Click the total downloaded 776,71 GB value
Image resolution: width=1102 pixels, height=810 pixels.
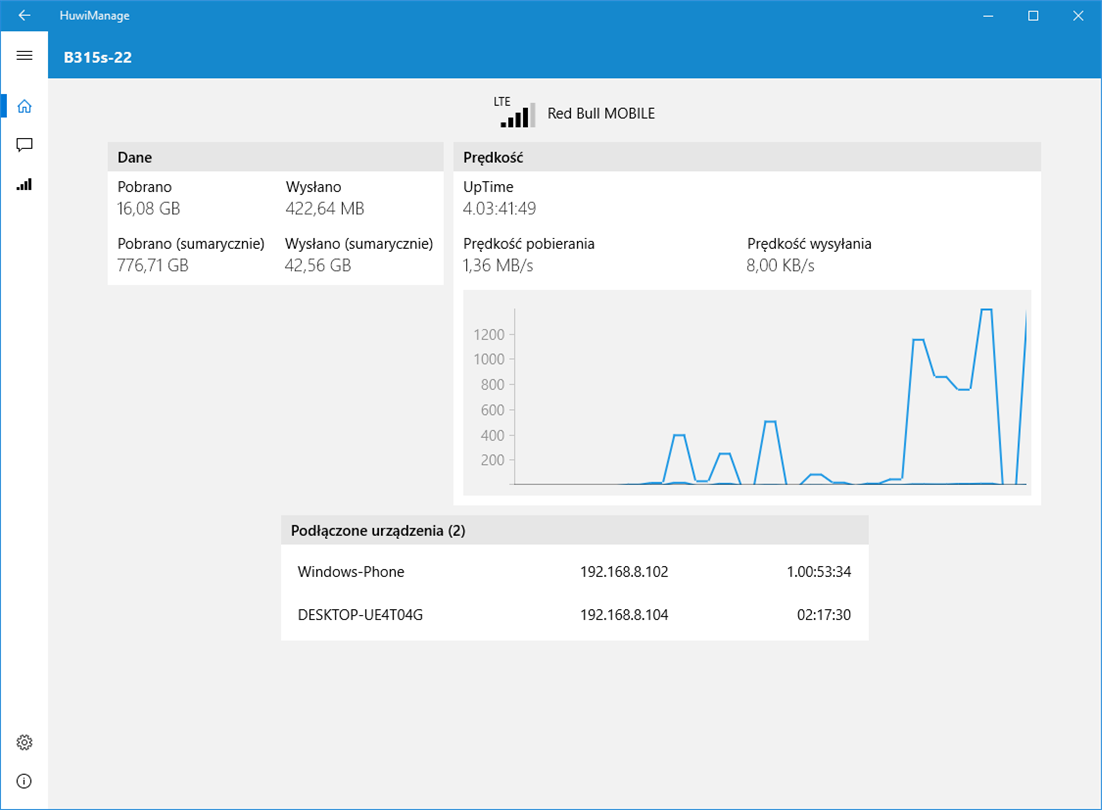tap(153, 266)
